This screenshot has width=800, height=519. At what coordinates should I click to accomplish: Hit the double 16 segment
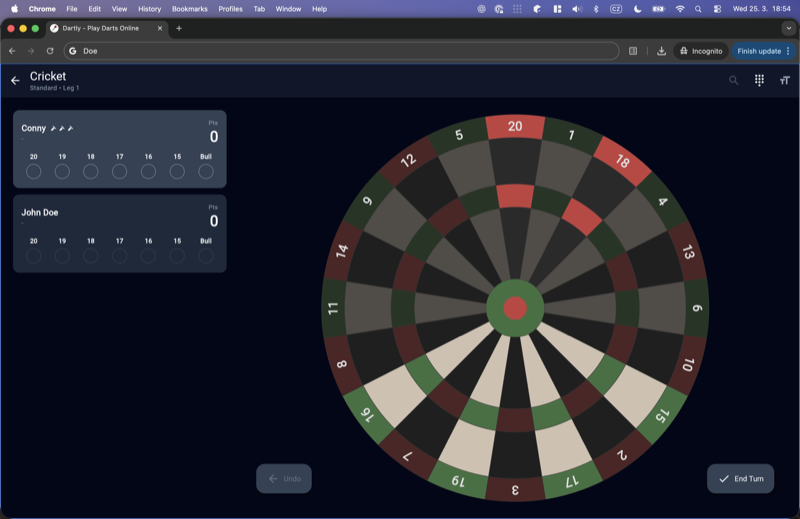tap(368, 415)
